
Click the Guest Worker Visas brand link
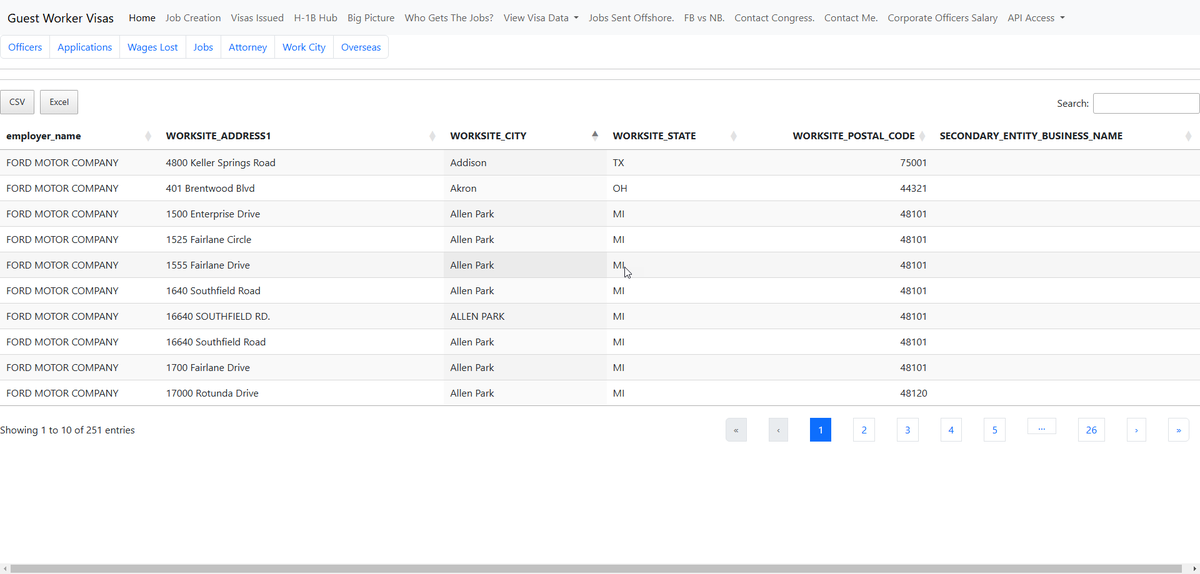click(x=61, y=18)
